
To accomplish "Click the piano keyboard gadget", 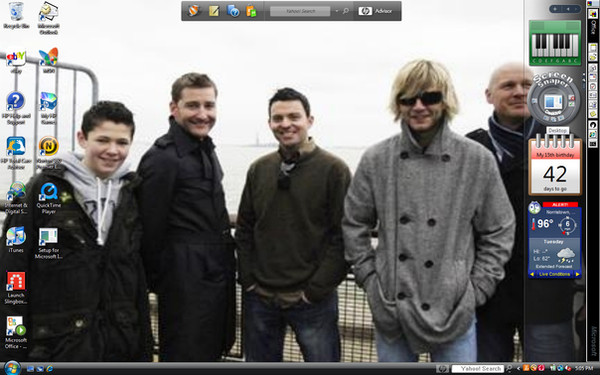I will (555, 43).
